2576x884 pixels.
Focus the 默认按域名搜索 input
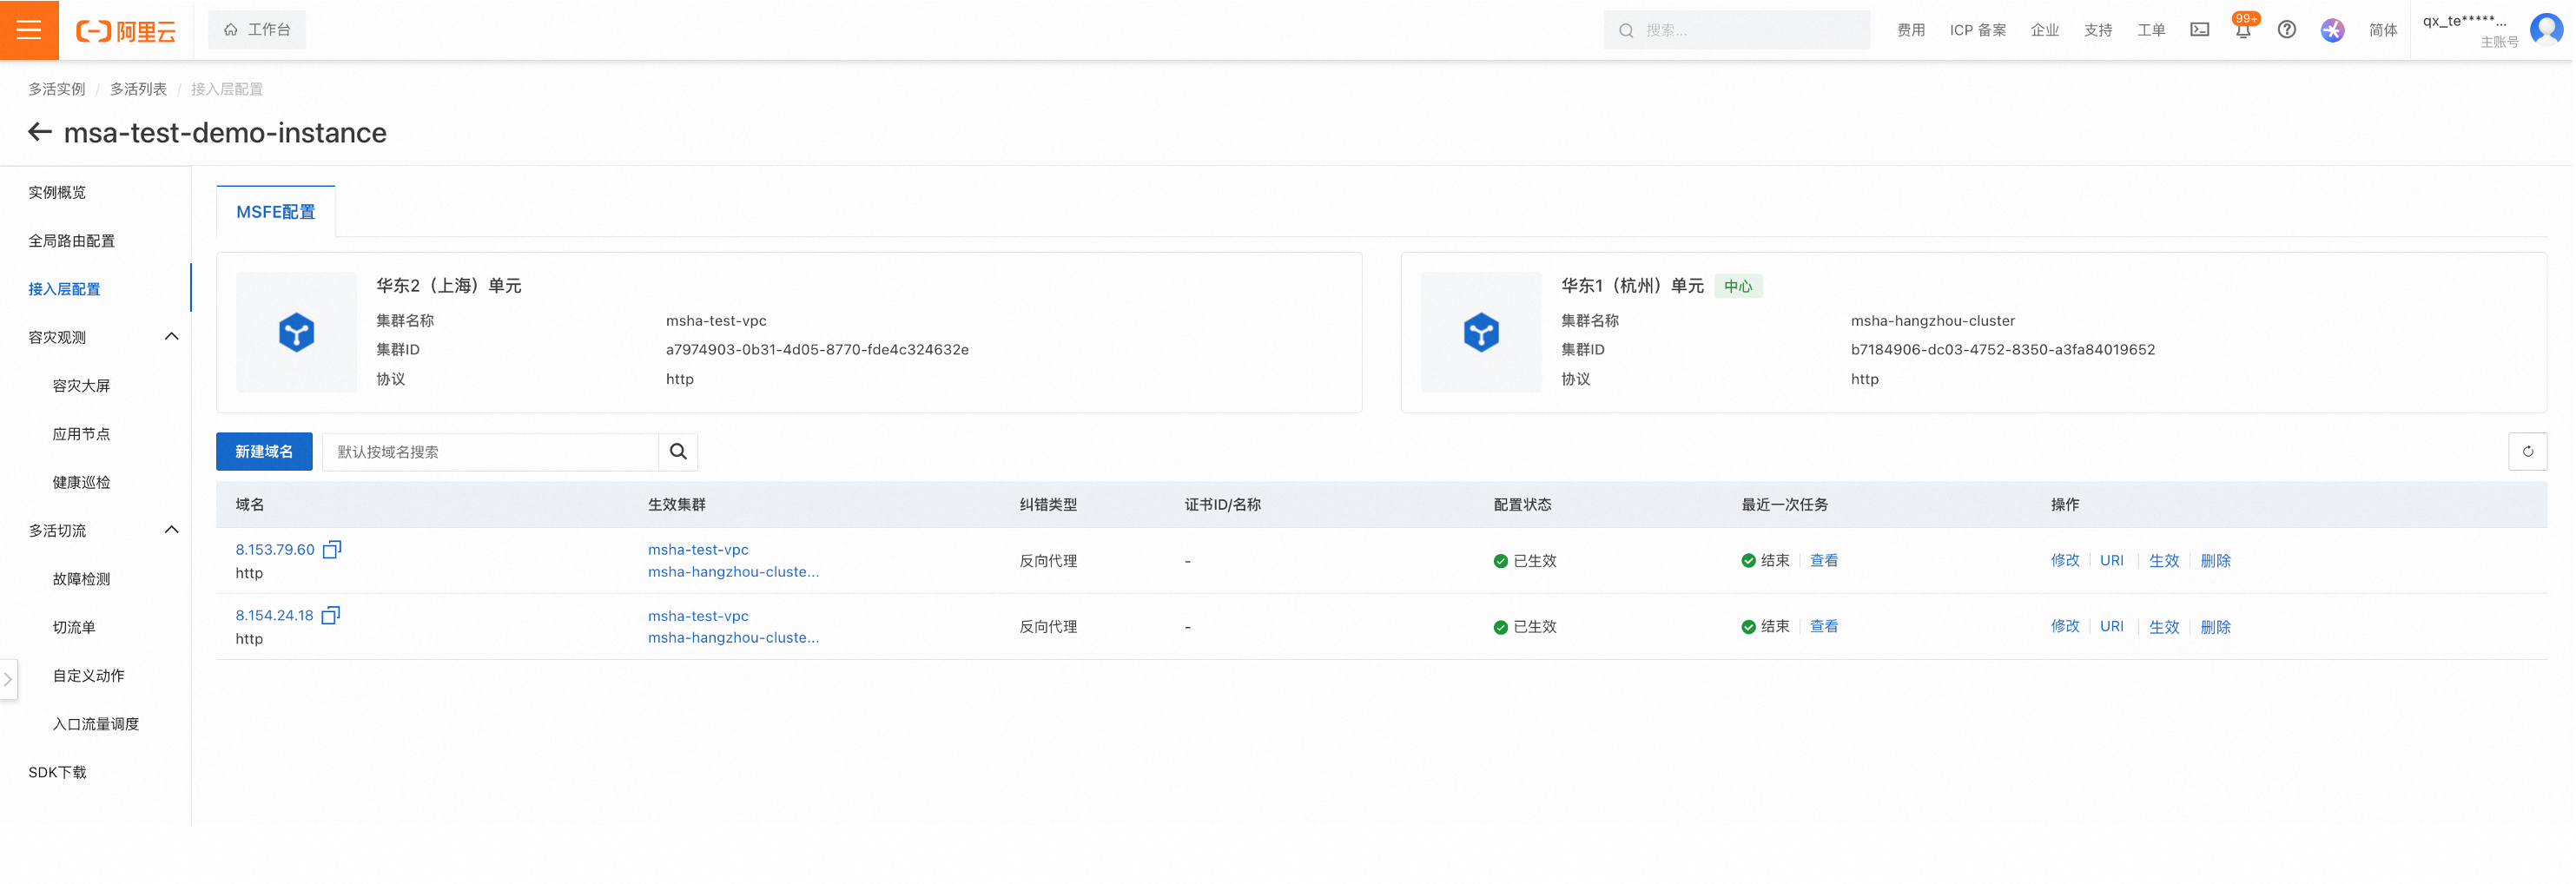coord(490,452)
